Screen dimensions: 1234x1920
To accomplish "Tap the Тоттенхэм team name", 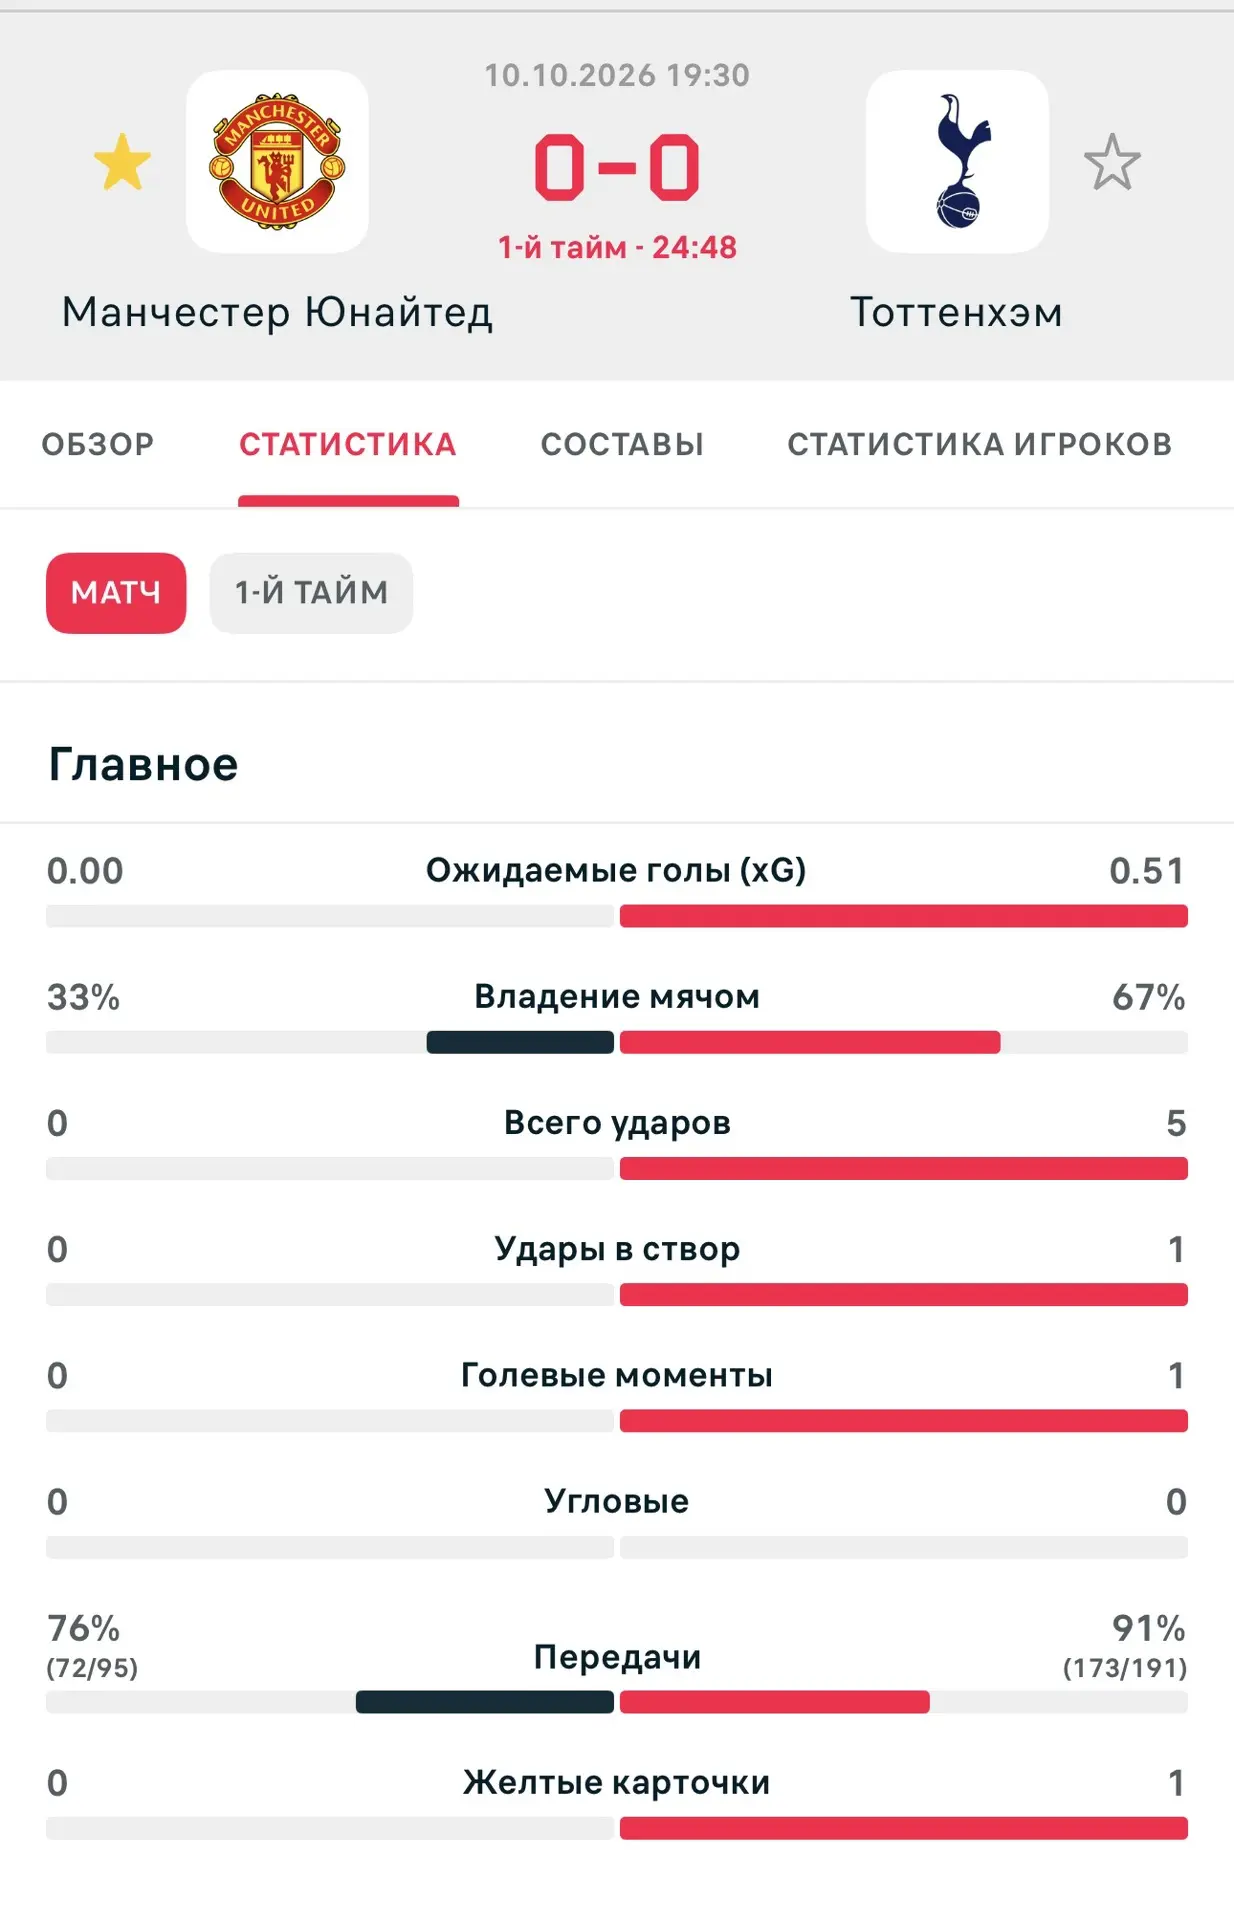I will (x=957, y=312).
